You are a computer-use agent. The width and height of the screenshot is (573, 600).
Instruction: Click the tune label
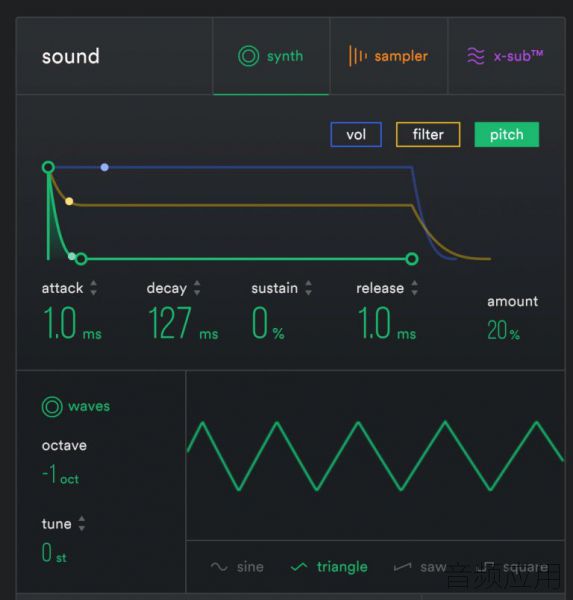tap(56, 524)
